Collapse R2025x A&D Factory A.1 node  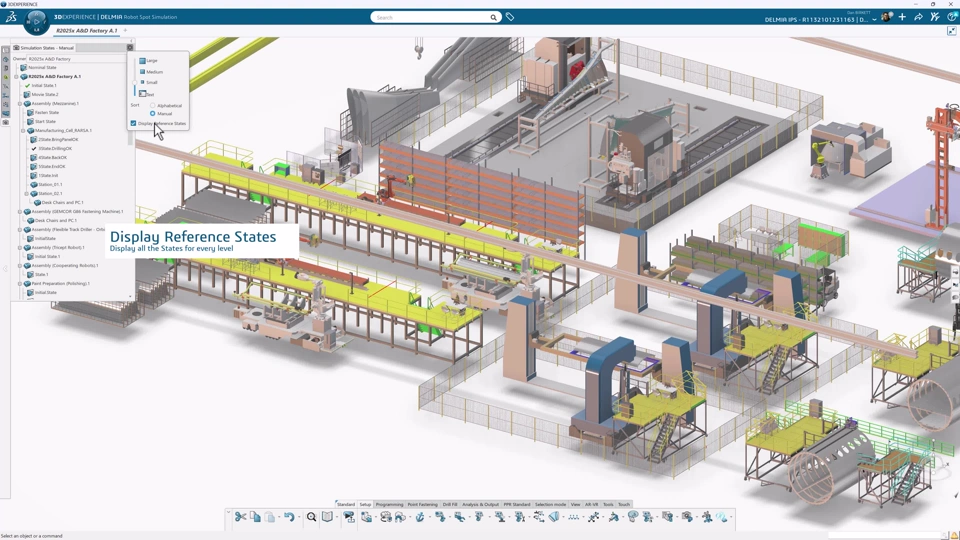click(17, 77)
